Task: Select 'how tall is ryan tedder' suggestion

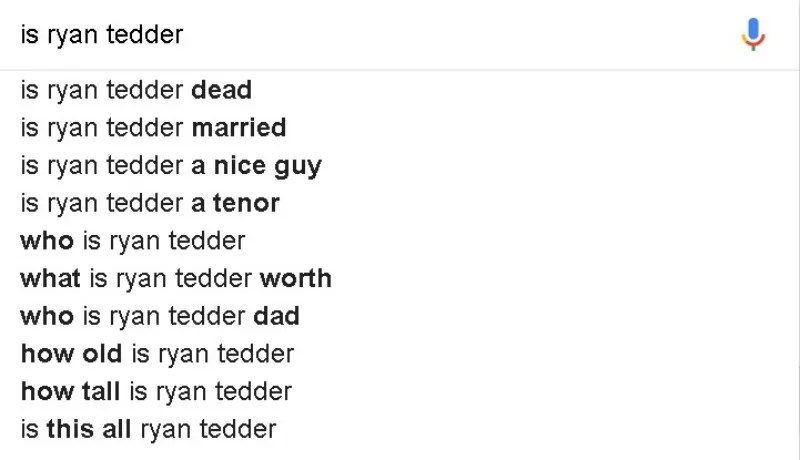Action: pyautogui.click(x=156, y=391)
